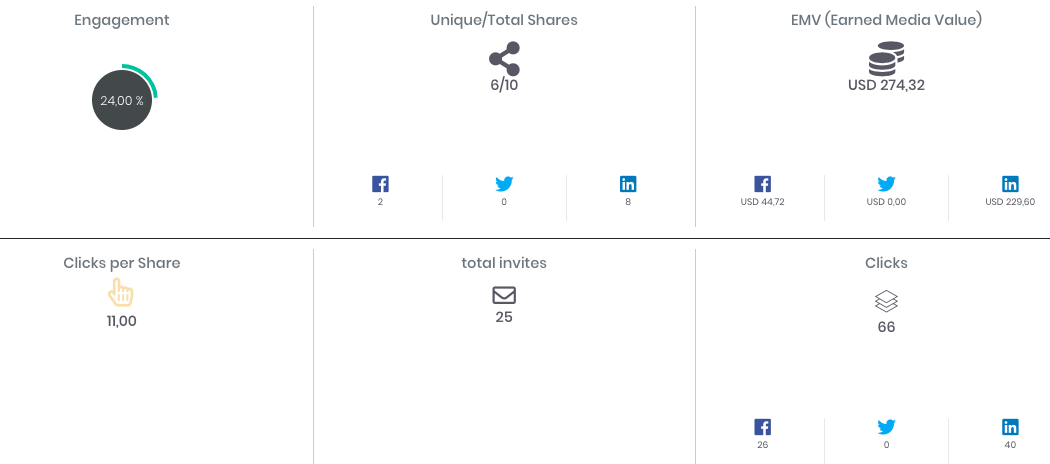1050x464 pixels.
Task: Click the Facebook icon above USD 44,72
Action: point(762,184)
